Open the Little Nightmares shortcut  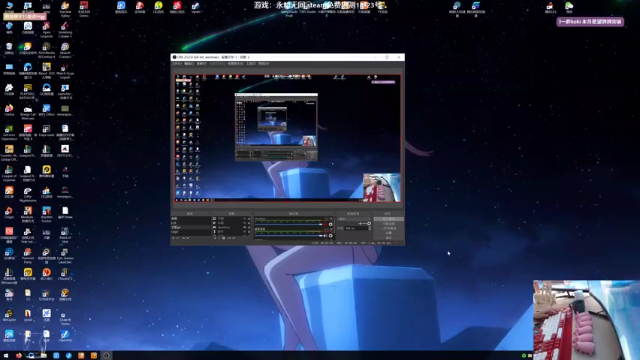pyautogui.click(x=28, y=193)
